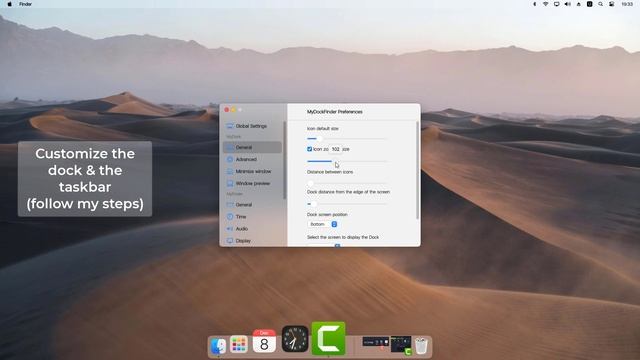Click the dark square icon in menu bar
Viewport: 640px width, 360px height.
(589, 4)
